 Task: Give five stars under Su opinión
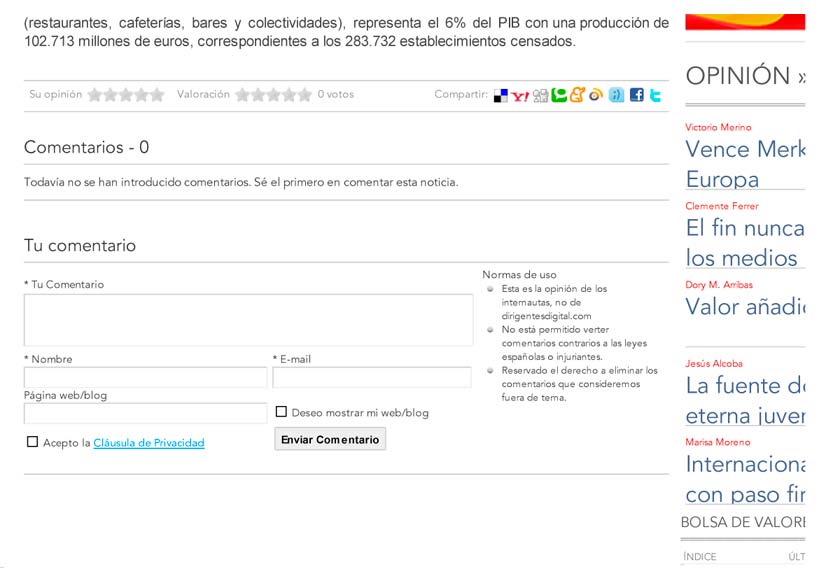click(157, 95)
